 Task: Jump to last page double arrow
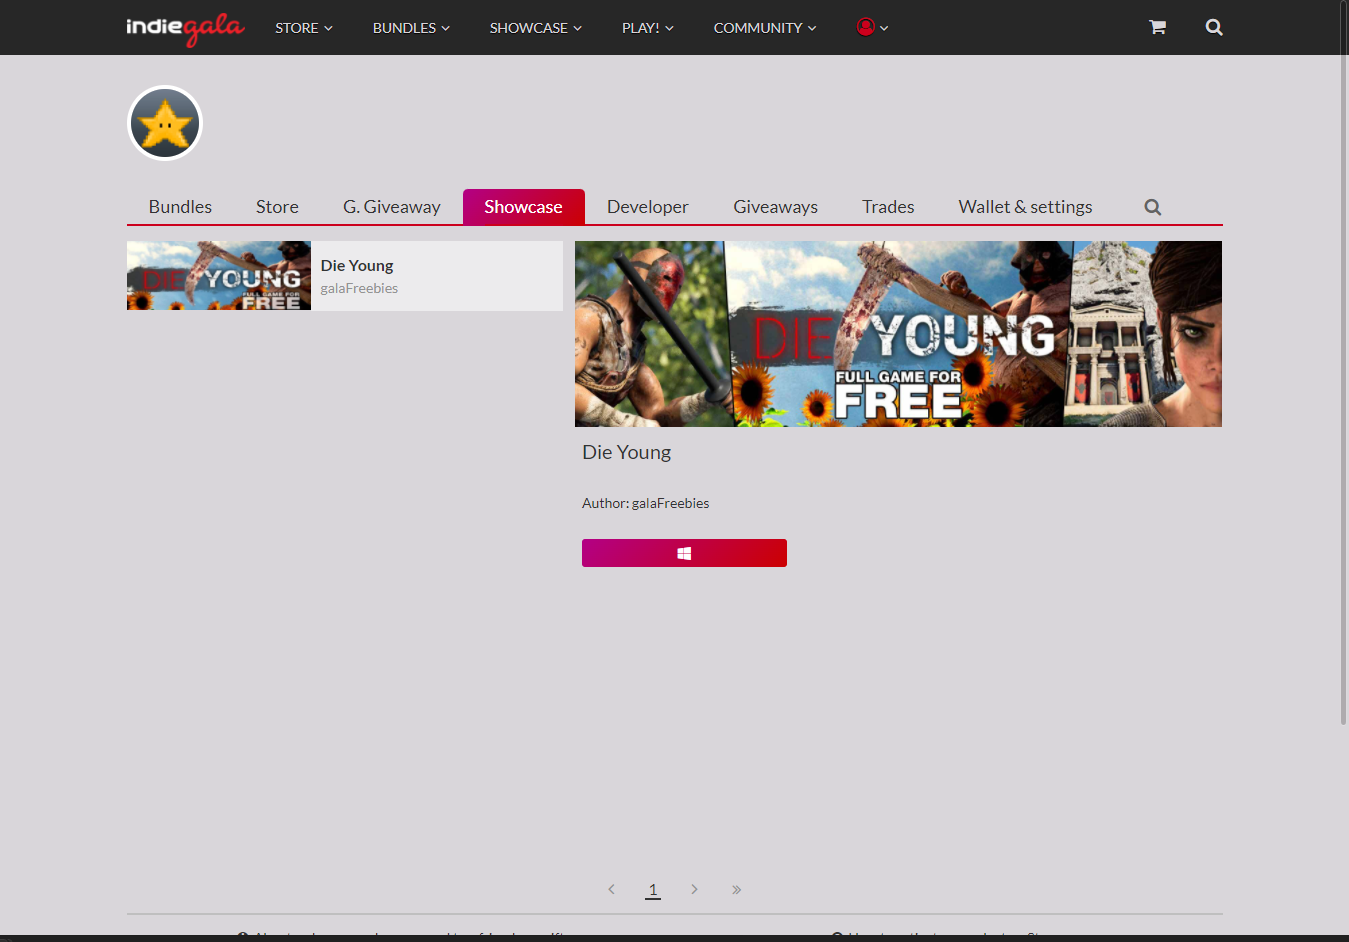tap(736, 889)
